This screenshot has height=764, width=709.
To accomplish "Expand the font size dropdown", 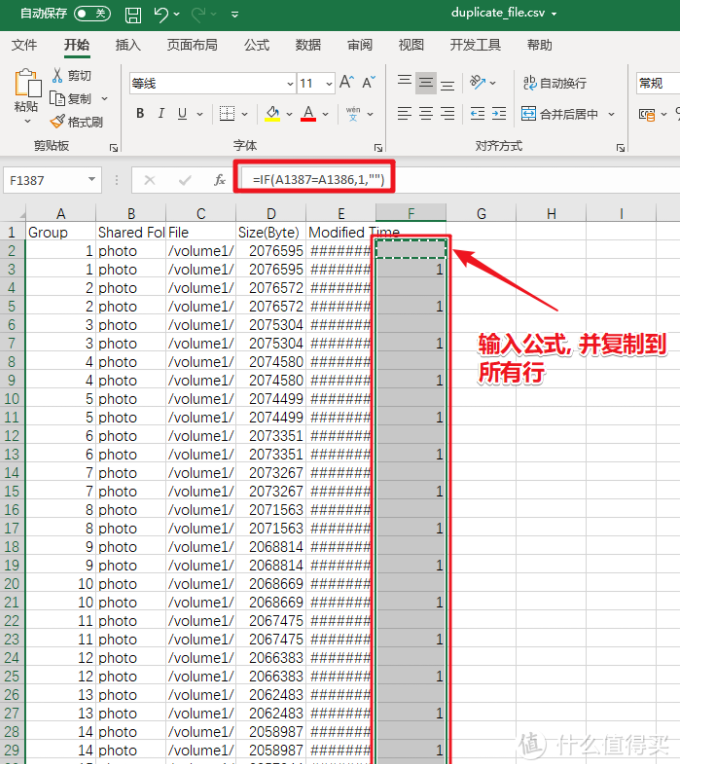I will point(329,84).
